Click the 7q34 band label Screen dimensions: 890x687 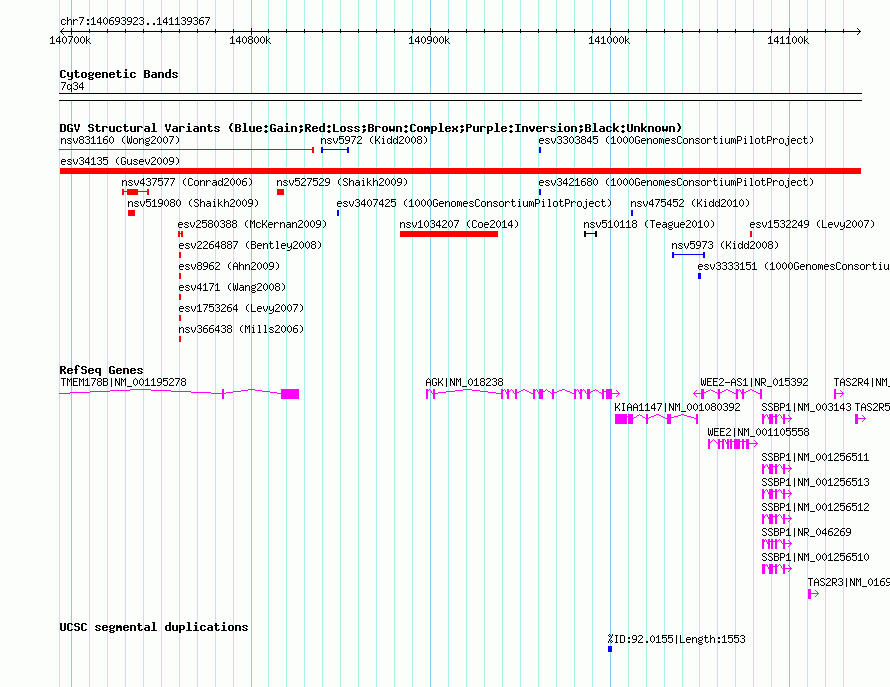[72, 86]
